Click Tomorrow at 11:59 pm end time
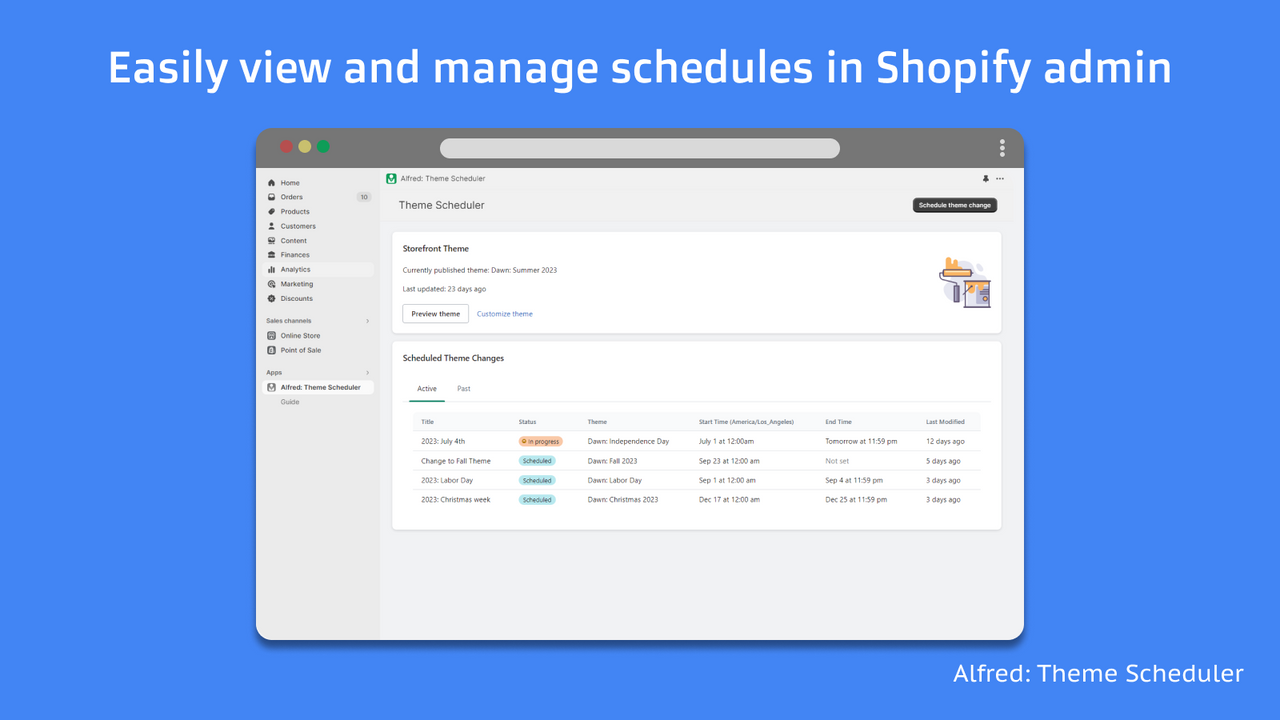The image size is (1280, 720). click(861, 441)
